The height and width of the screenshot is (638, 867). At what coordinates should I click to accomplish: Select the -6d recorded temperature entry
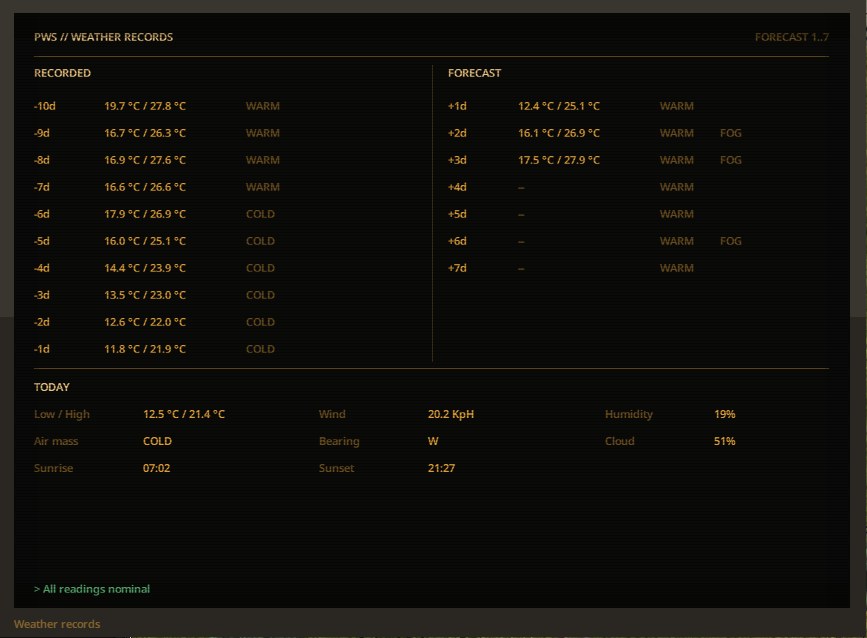pos(145,214)
